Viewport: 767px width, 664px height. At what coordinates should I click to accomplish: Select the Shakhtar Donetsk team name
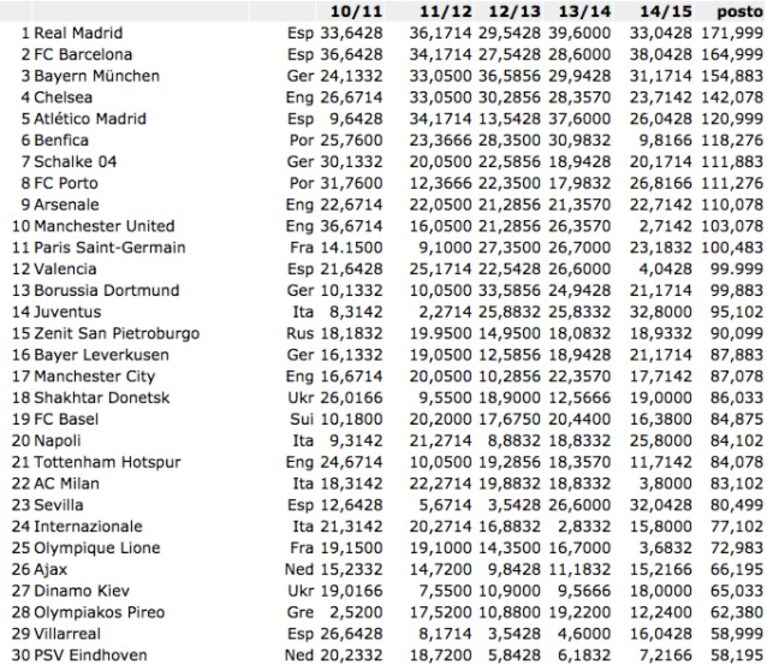pyautogui.click(x=102, y=397)
